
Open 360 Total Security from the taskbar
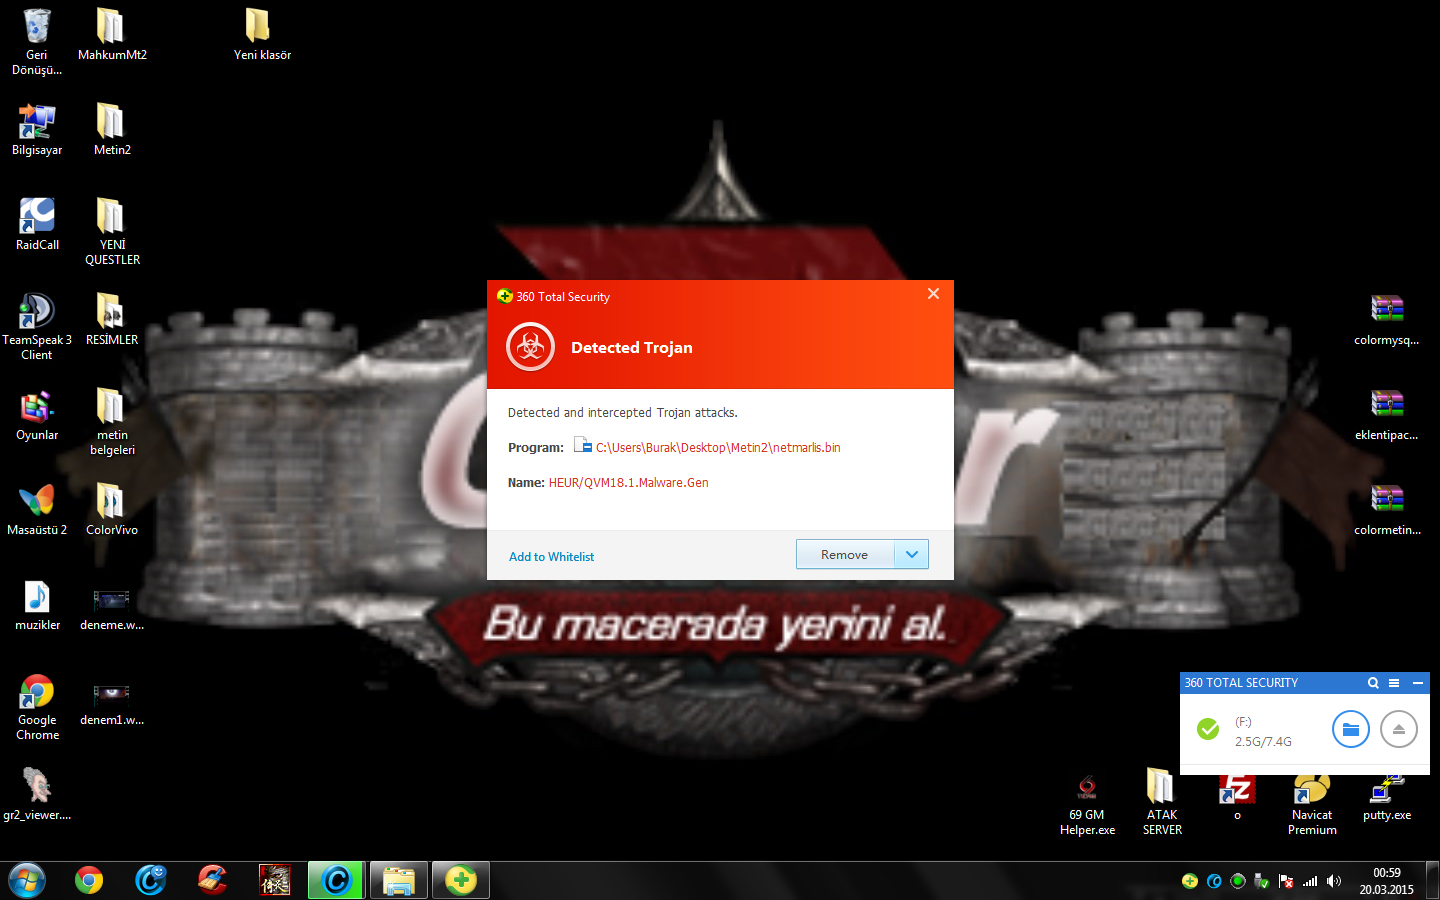click(461, 880)
